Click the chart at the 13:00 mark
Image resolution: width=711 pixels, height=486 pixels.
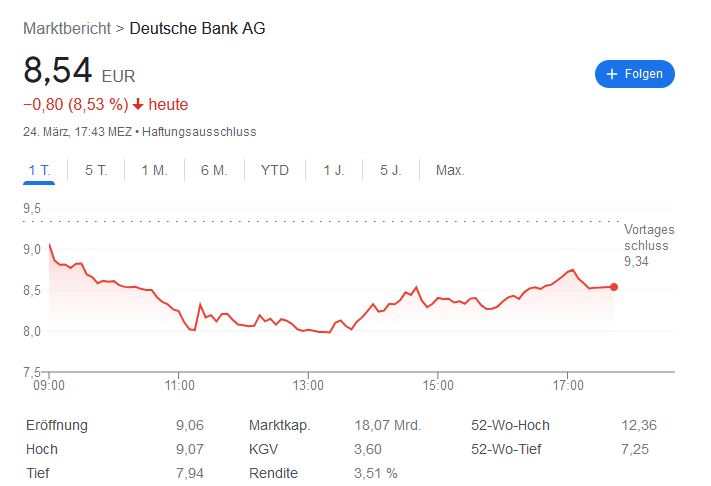(x=308, y=330)
